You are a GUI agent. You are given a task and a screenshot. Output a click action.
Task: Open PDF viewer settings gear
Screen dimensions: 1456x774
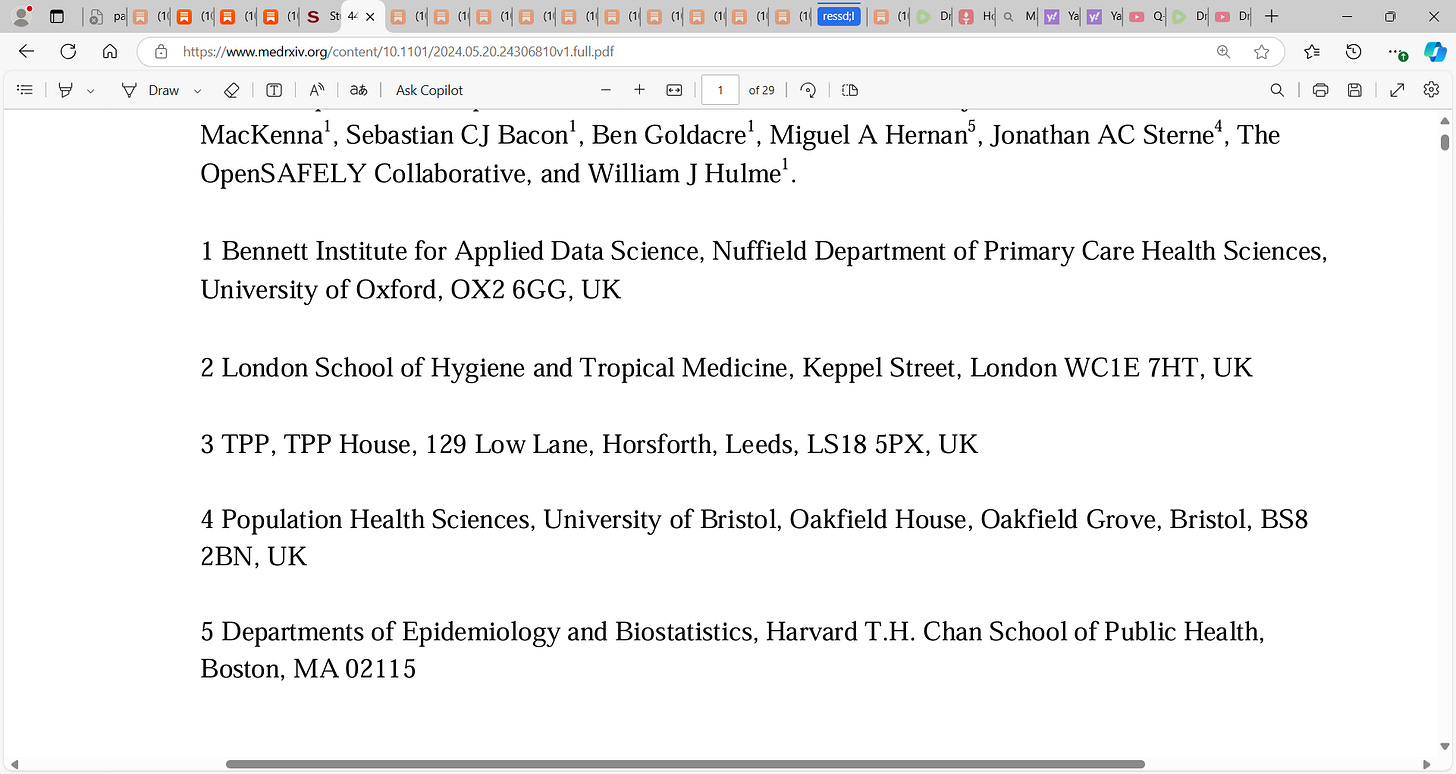pos(1431,90)
